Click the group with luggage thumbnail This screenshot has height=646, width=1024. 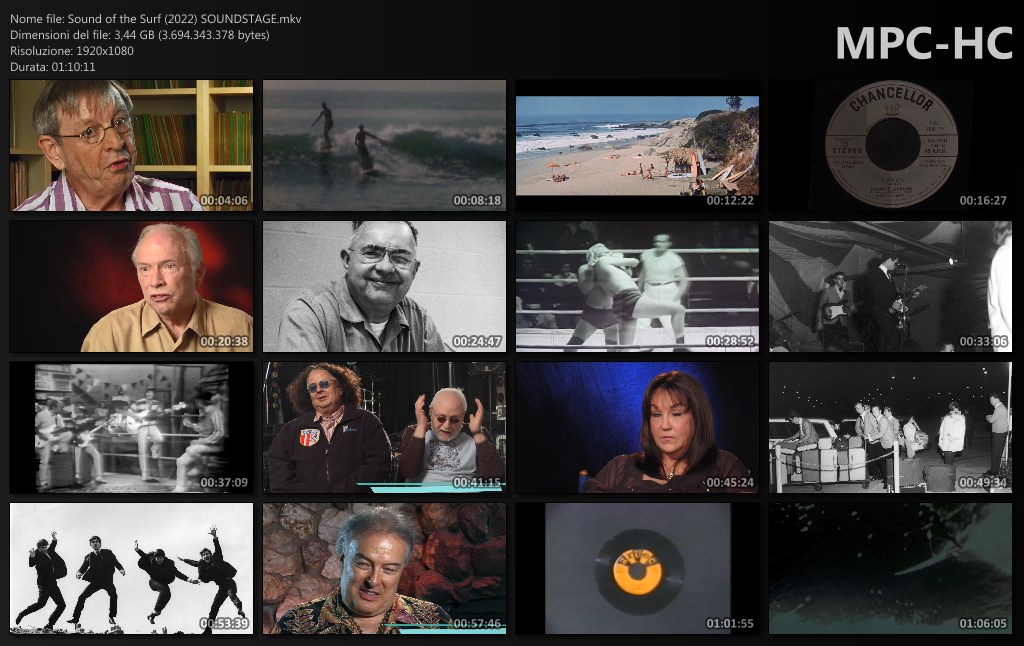(890, 428)
